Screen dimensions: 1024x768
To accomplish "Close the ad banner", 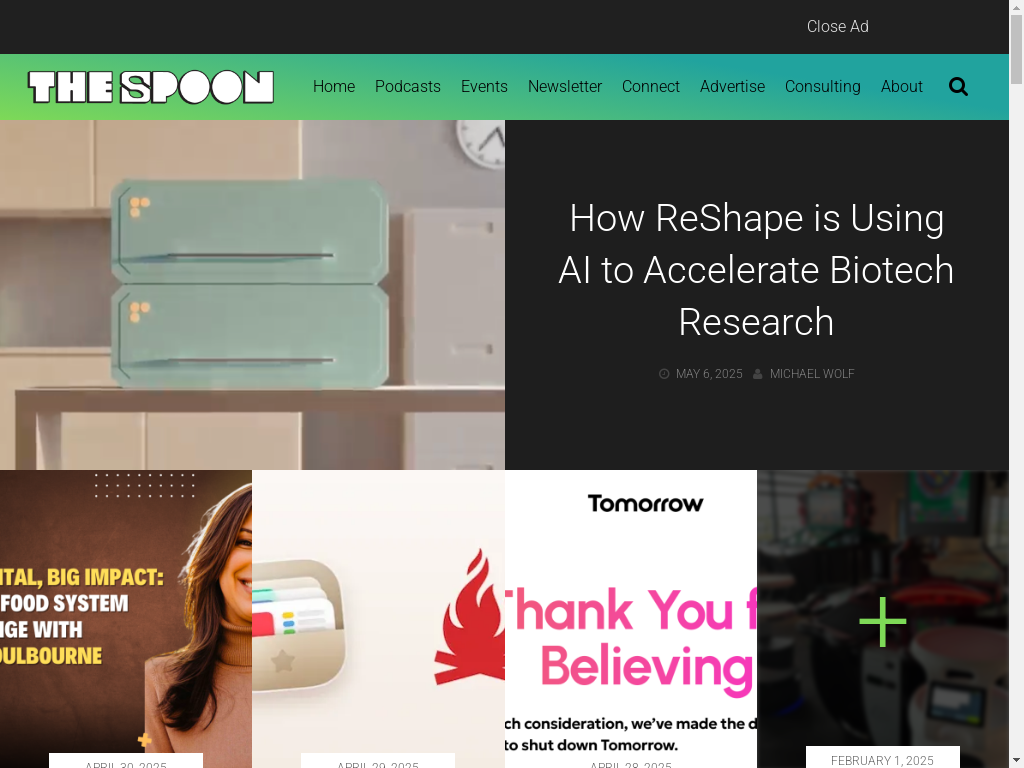I will (x=837, y=26).
